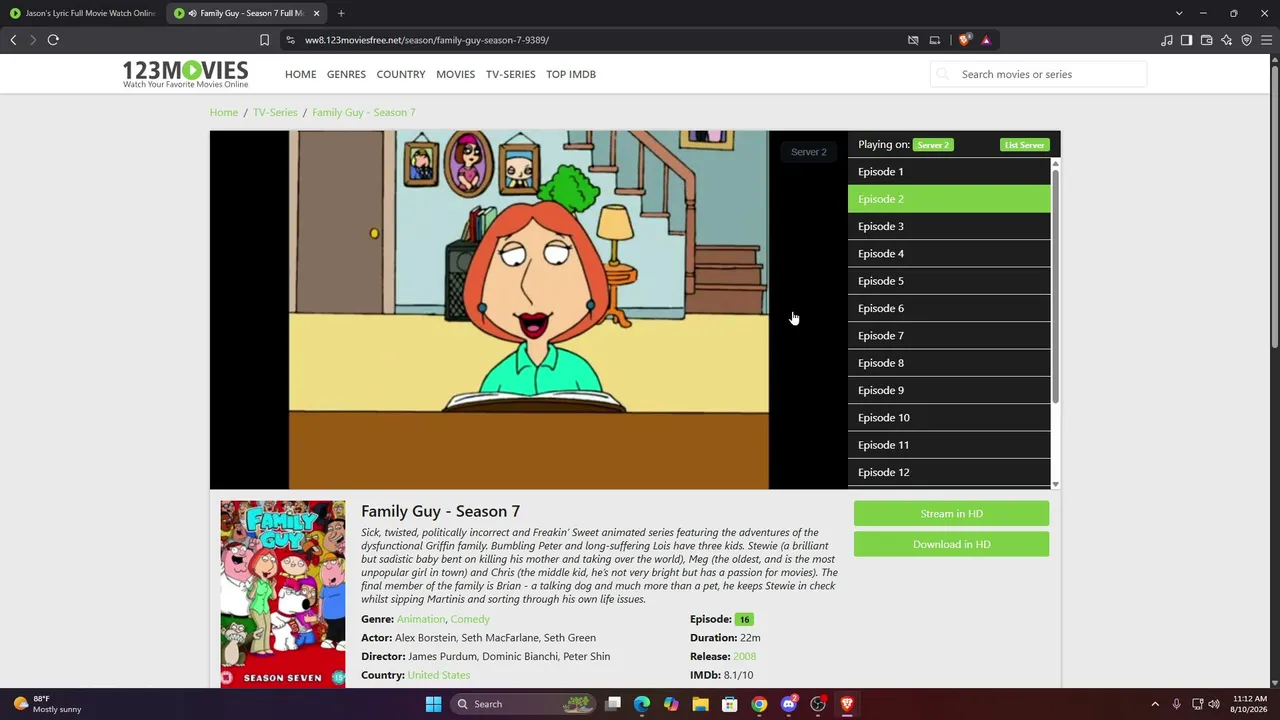Viewport: 1280px width, 720px height.
Task: Open the GENRES menu
Action: point(346,74)
